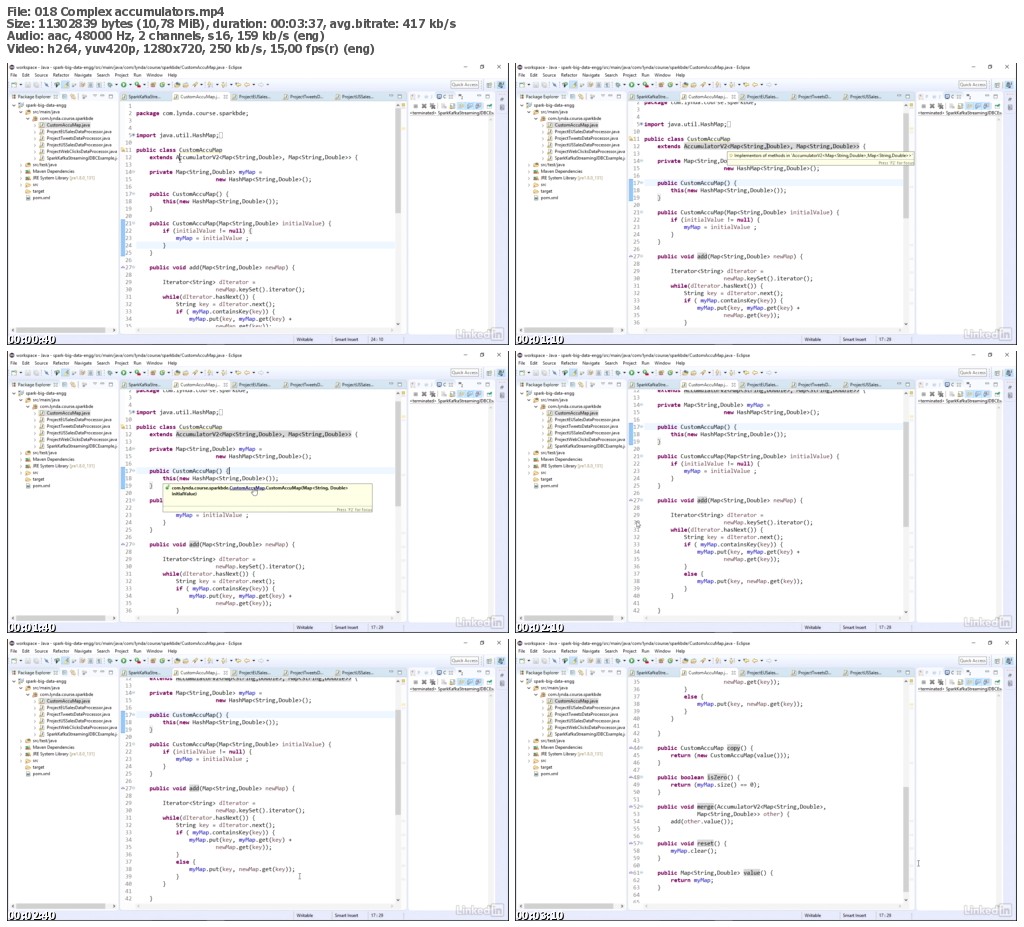The image size is (1024, 927).
Task: Collapse copy() method fold marker, 00:03:10 frame
Action: 641,747
